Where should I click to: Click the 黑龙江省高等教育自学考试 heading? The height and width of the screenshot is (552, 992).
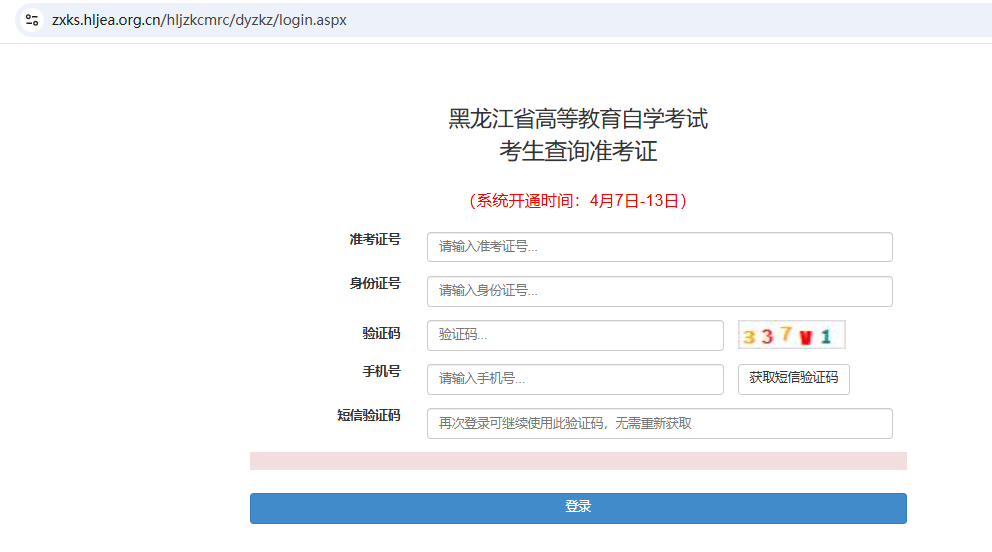click(x=578, y=119)
